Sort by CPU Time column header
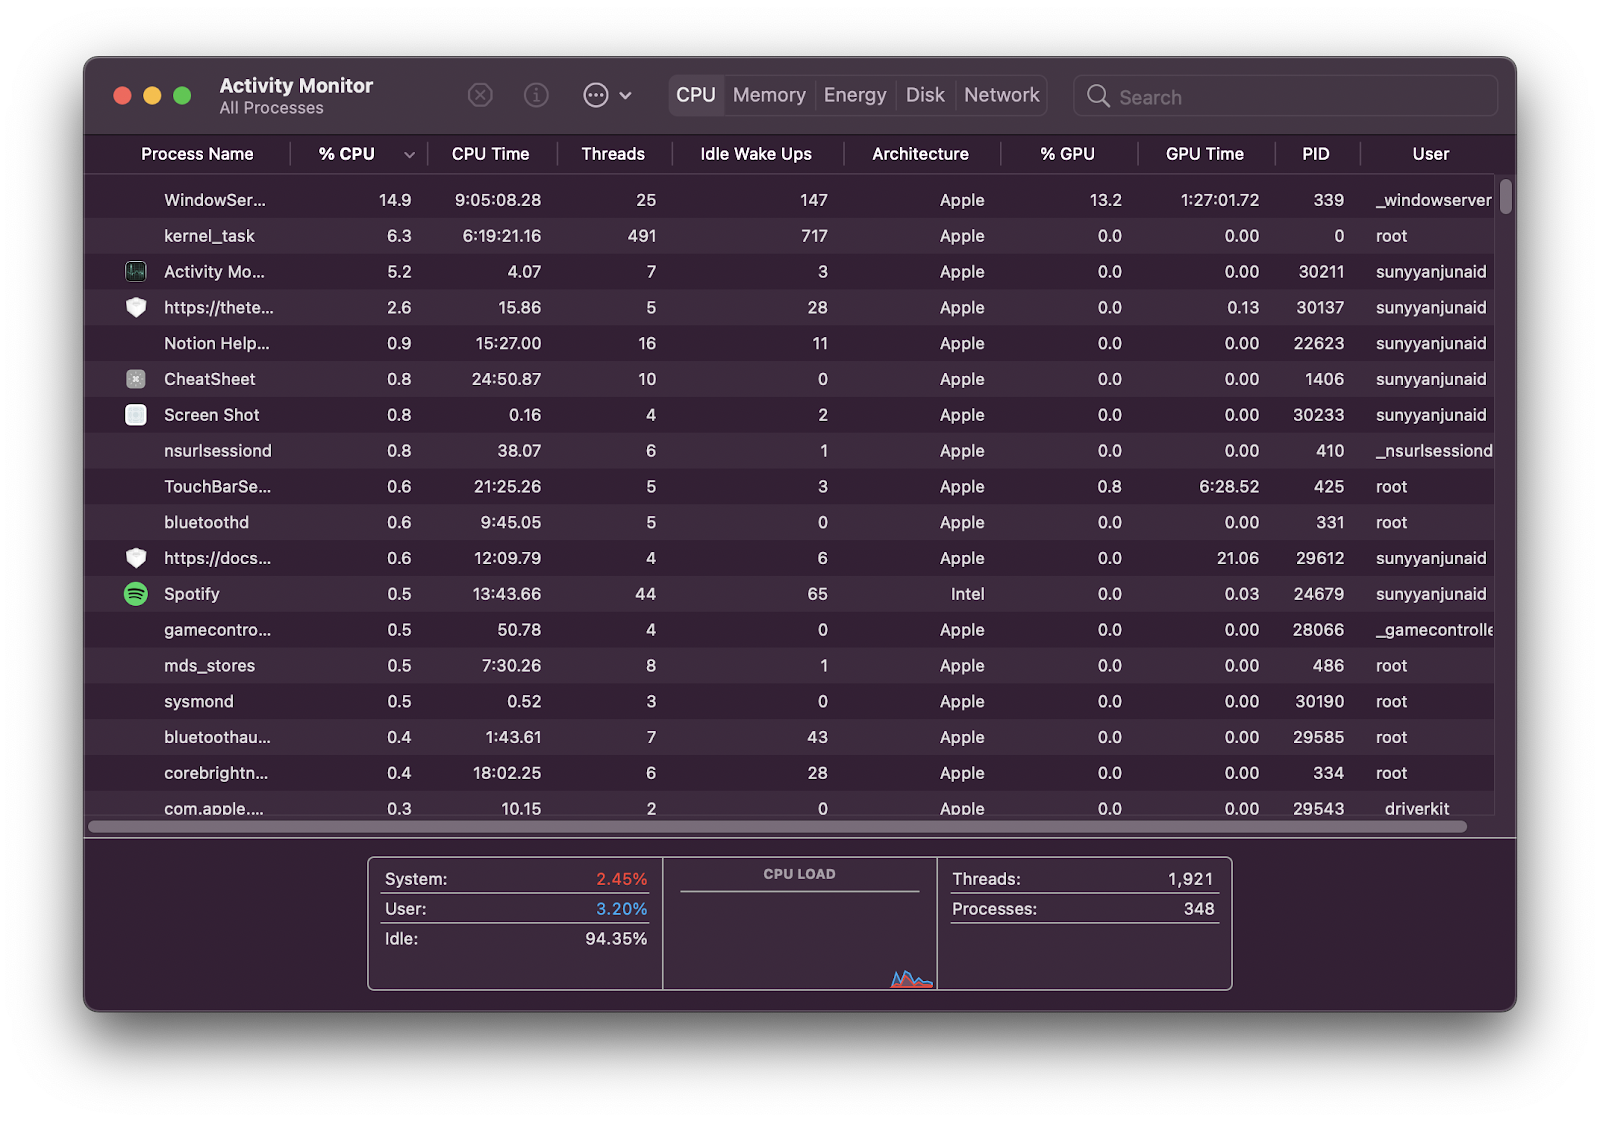Screen dimensions: 1600x1122 coord(490,154)
